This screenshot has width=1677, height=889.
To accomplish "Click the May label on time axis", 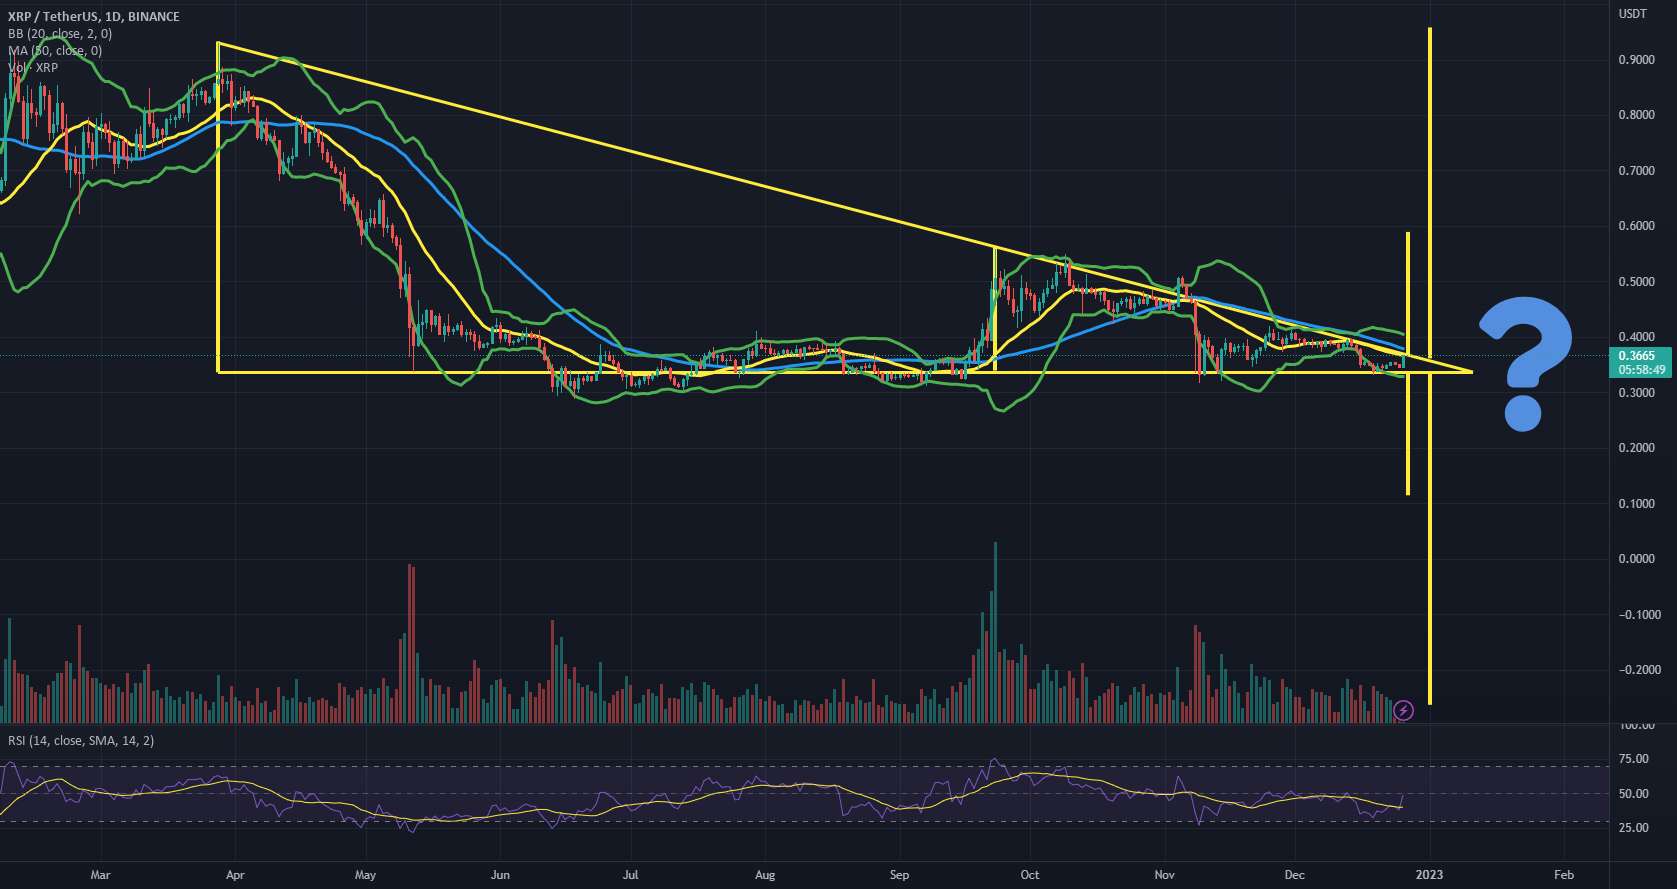I will click(365, 875).
